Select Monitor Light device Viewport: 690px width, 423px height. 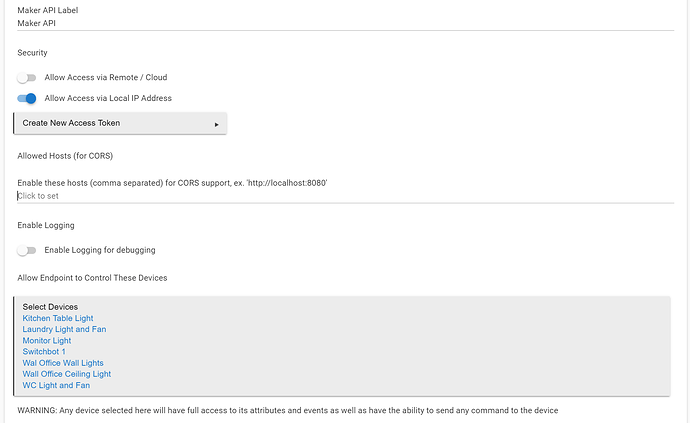tap(47, 341)
